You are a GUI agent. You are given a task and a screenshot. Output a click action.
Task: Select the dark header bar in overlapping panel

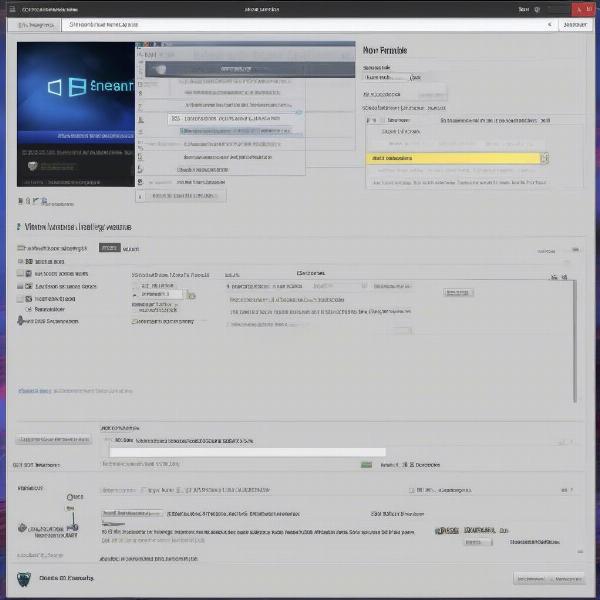tap(250, 69)
